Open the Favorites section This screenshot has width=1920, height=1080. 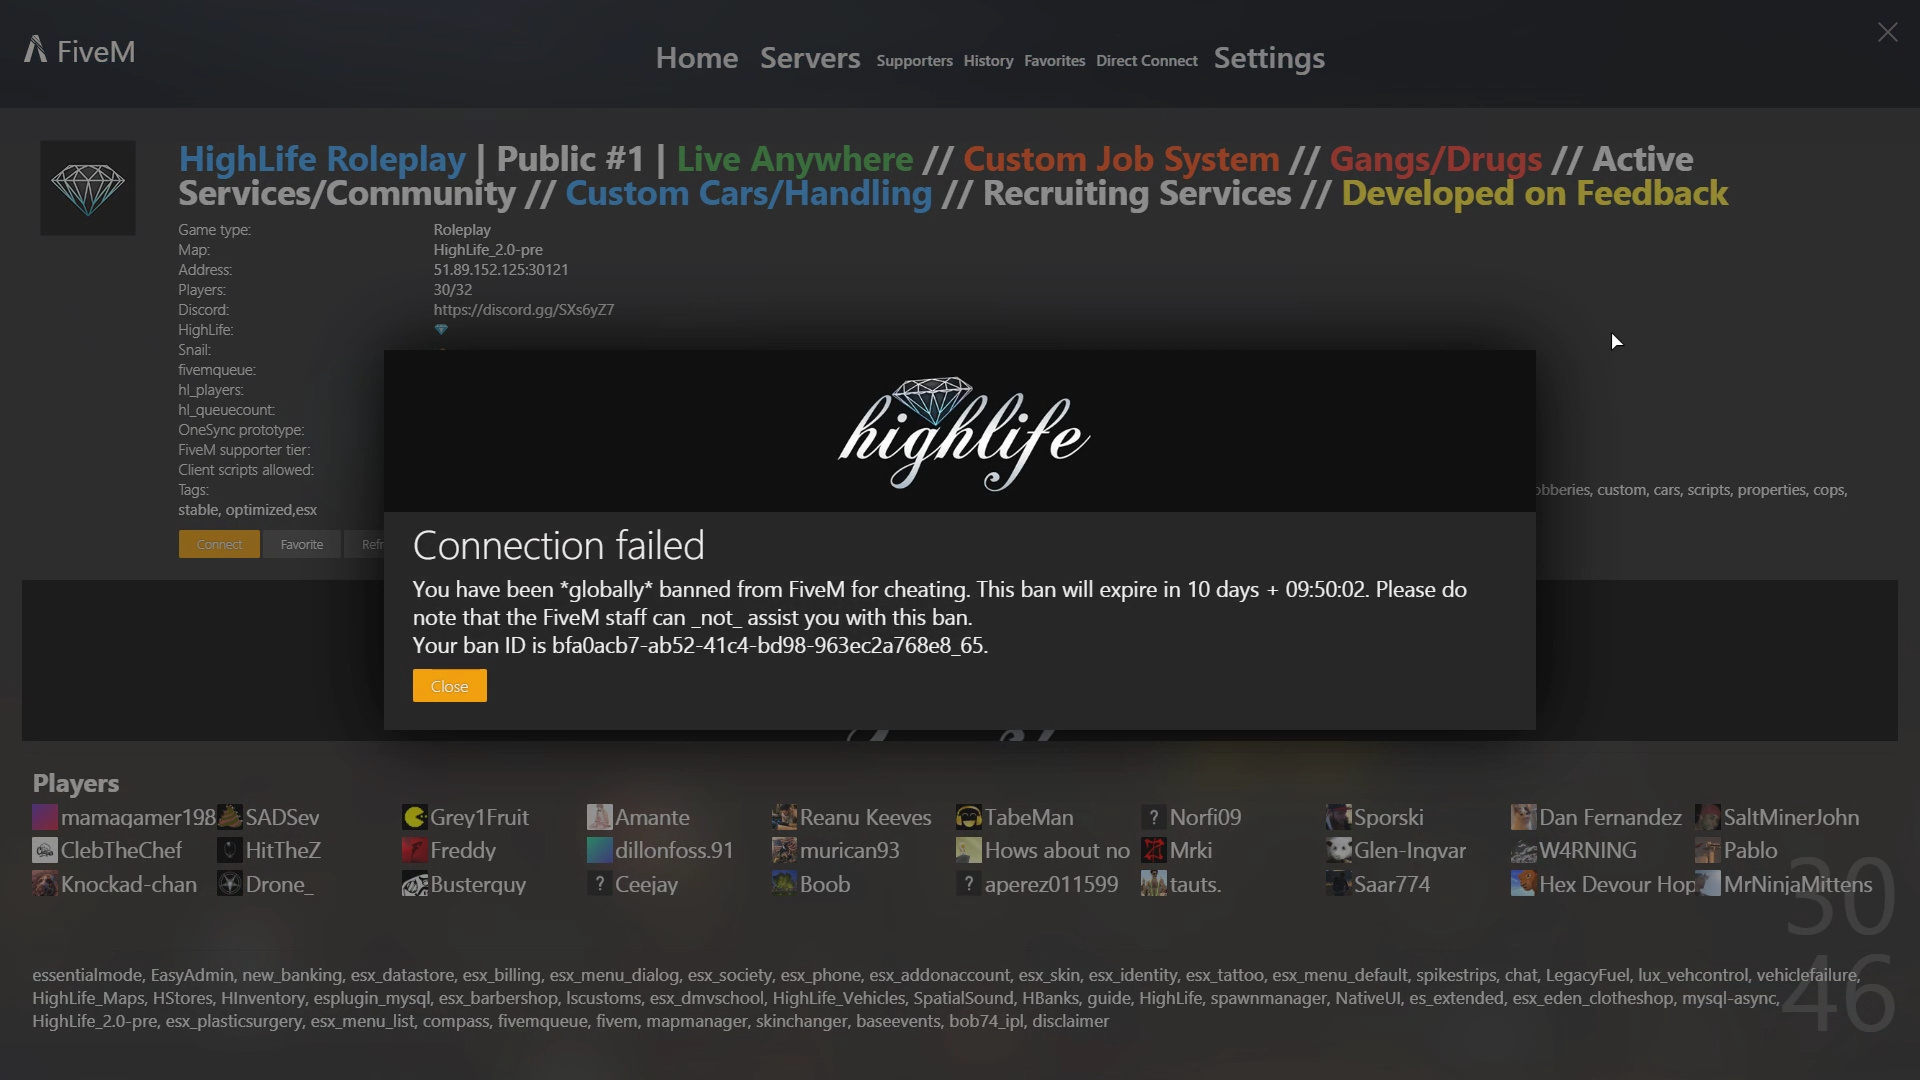point(1054,61)
